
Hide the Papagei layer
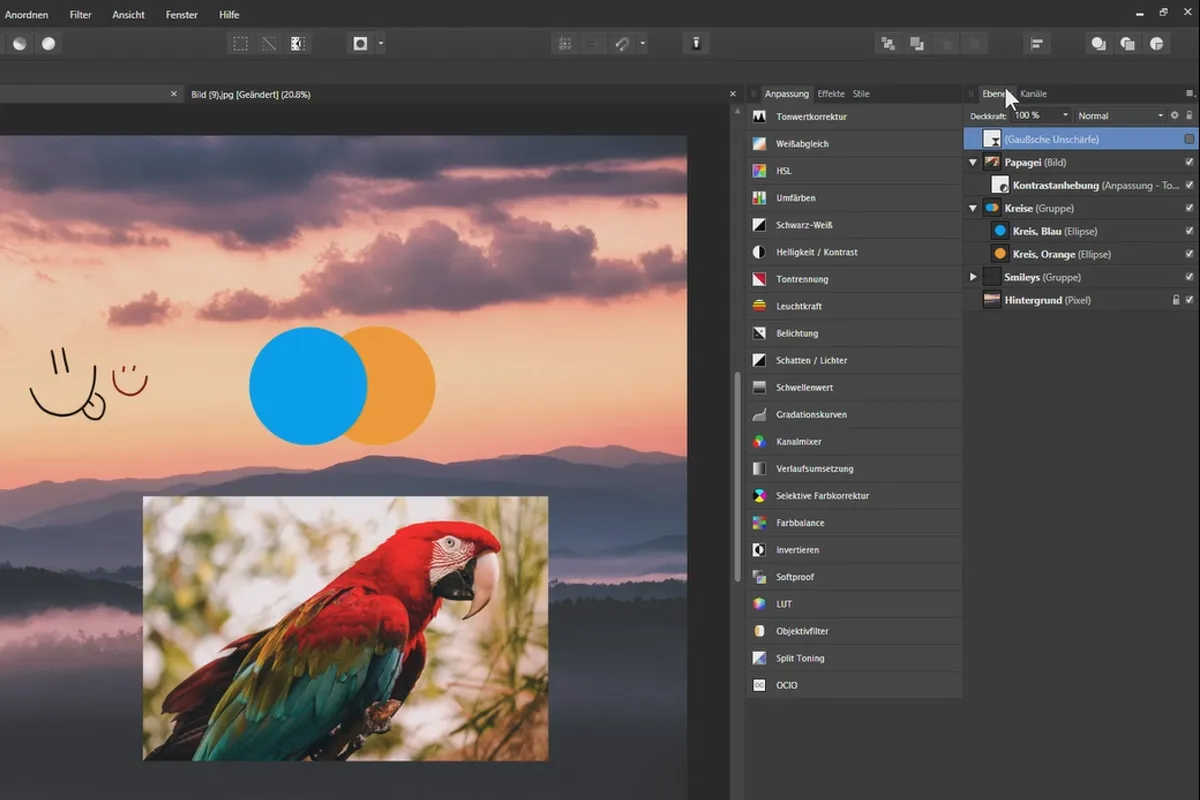pyautogui.click(x=1189, y=162)
